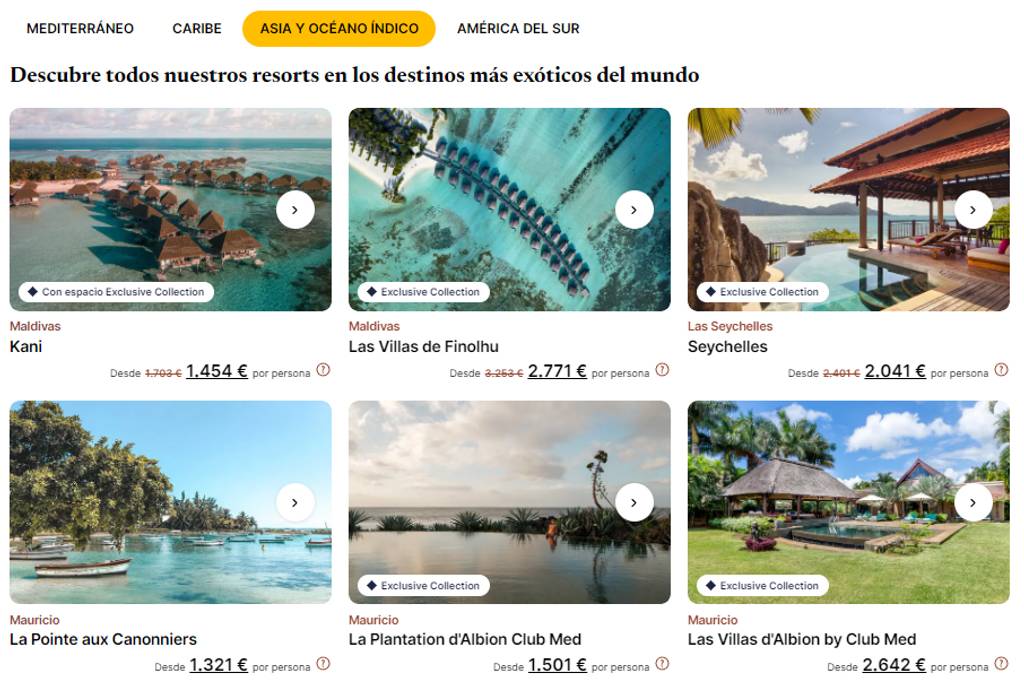Open Las Villas de Finolhu resort link
Image resolution: width=1024 pixels, height=692 pixels.
tap(423, 347)
